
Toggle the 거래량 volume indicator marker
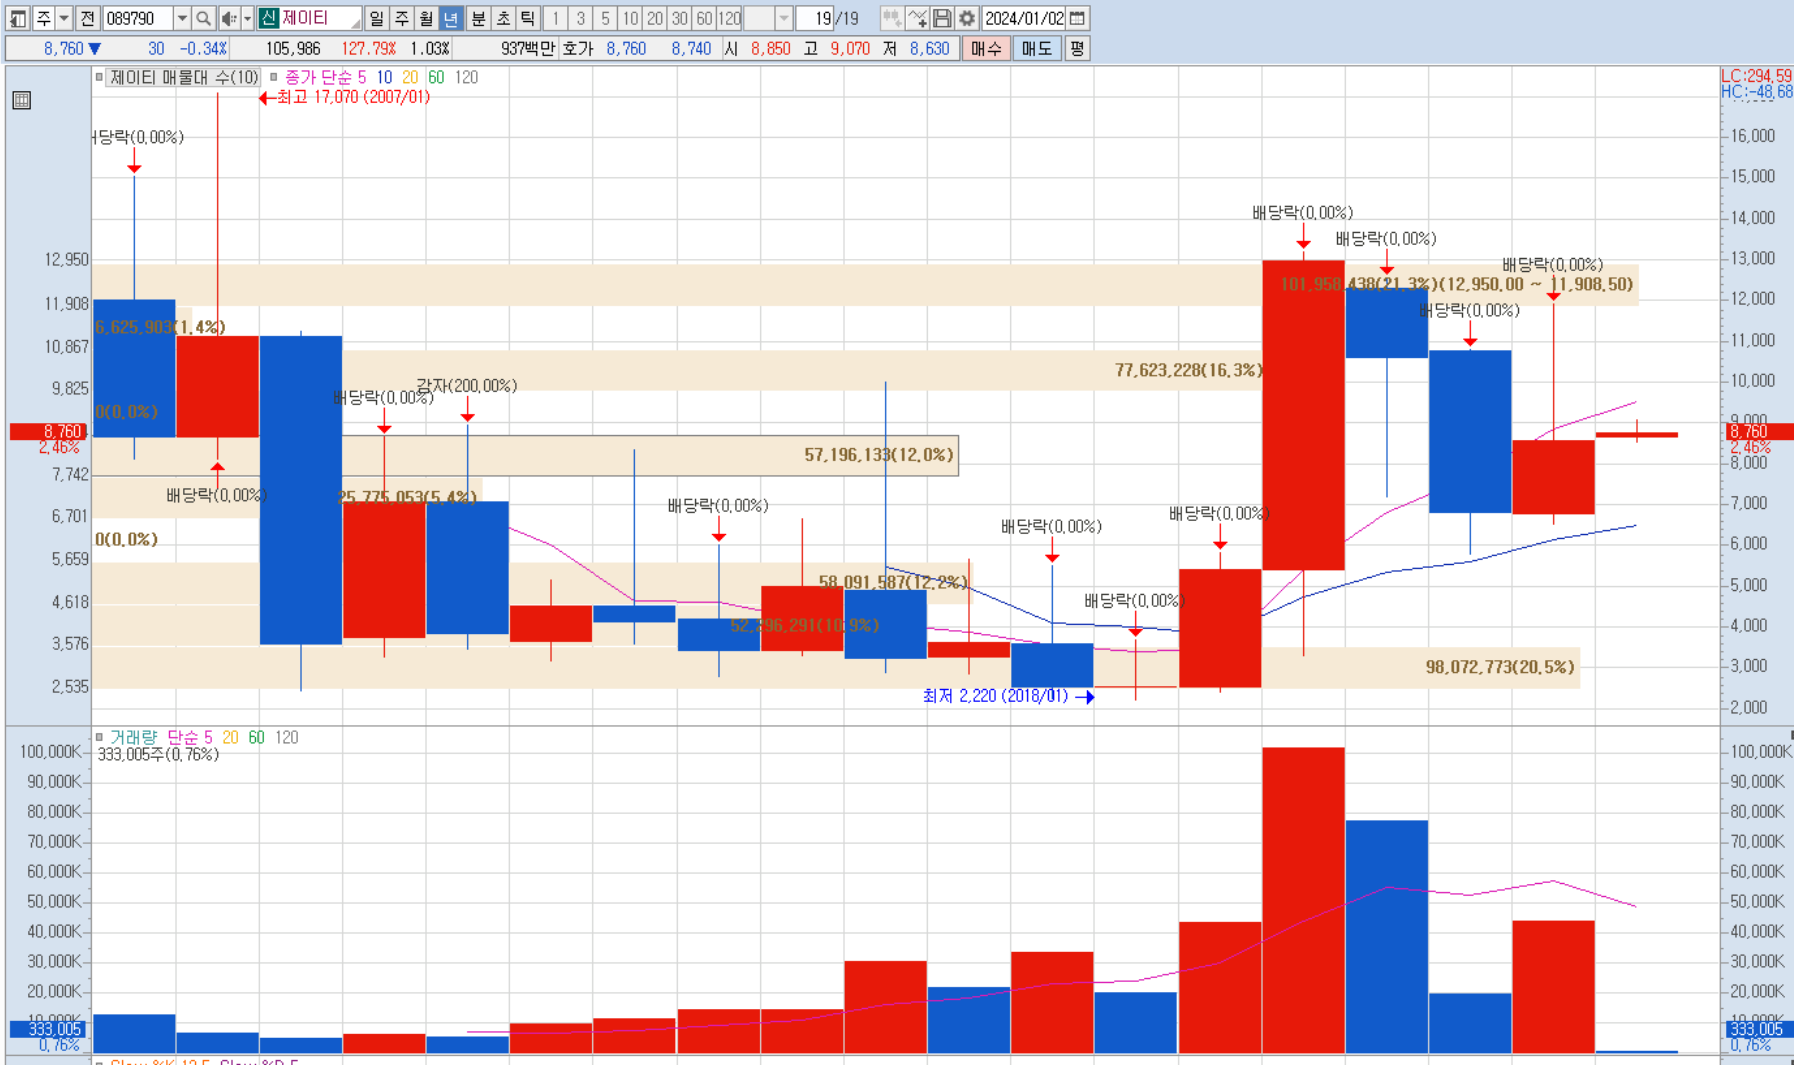pos(99,737)
